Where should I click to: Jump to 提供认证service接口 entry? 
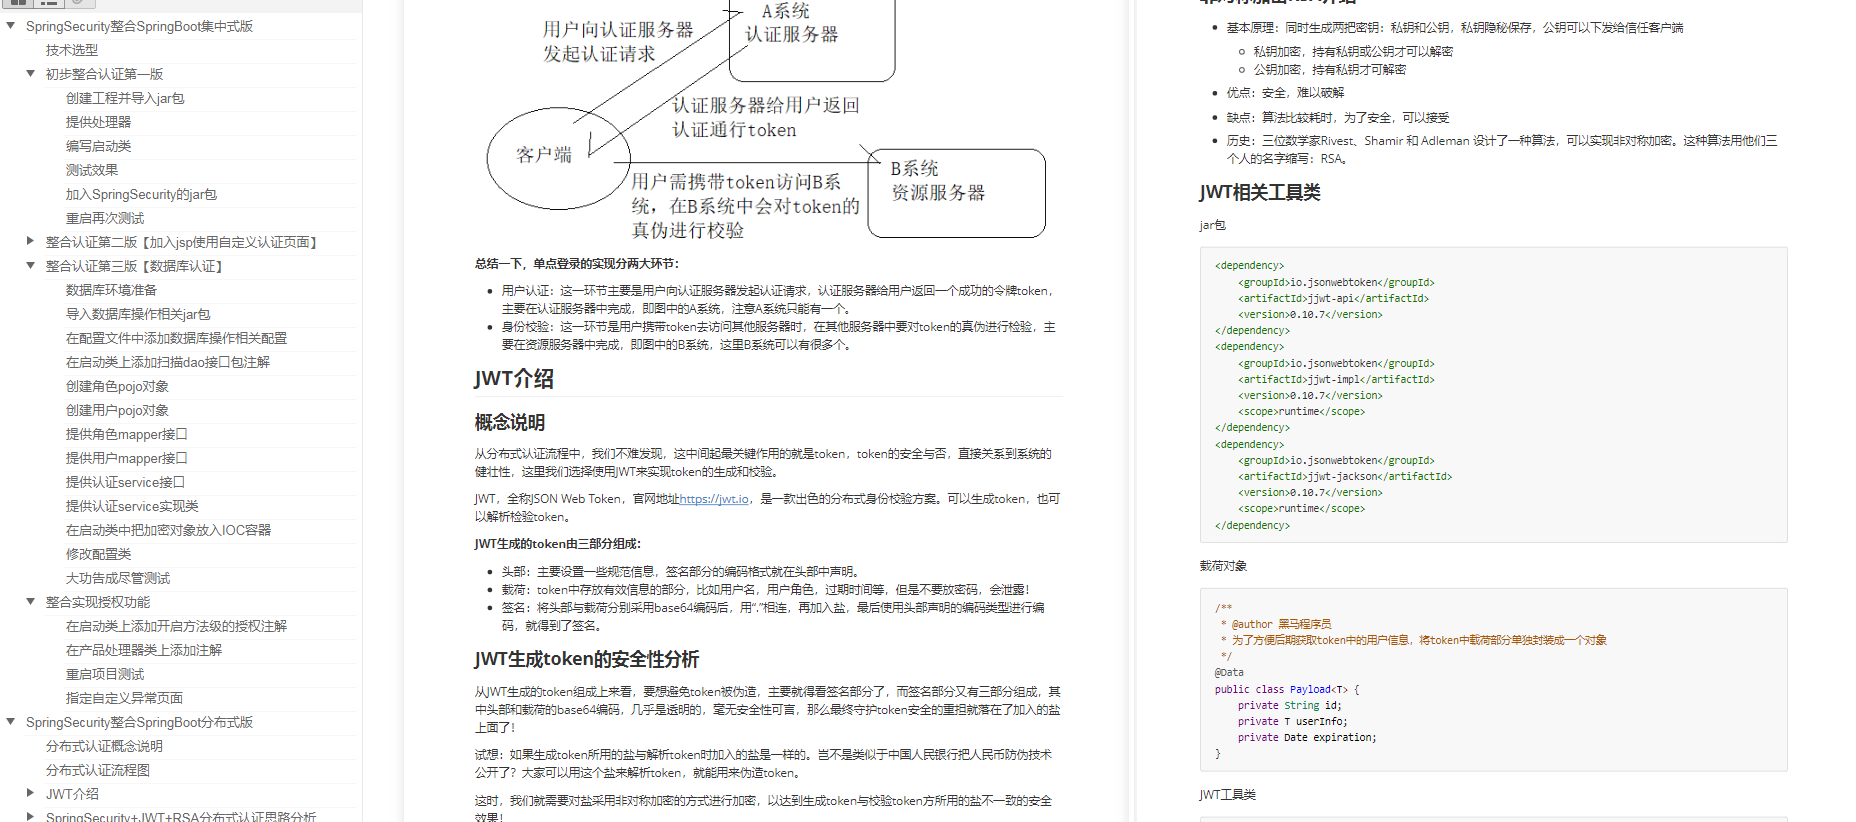(125, 482)
